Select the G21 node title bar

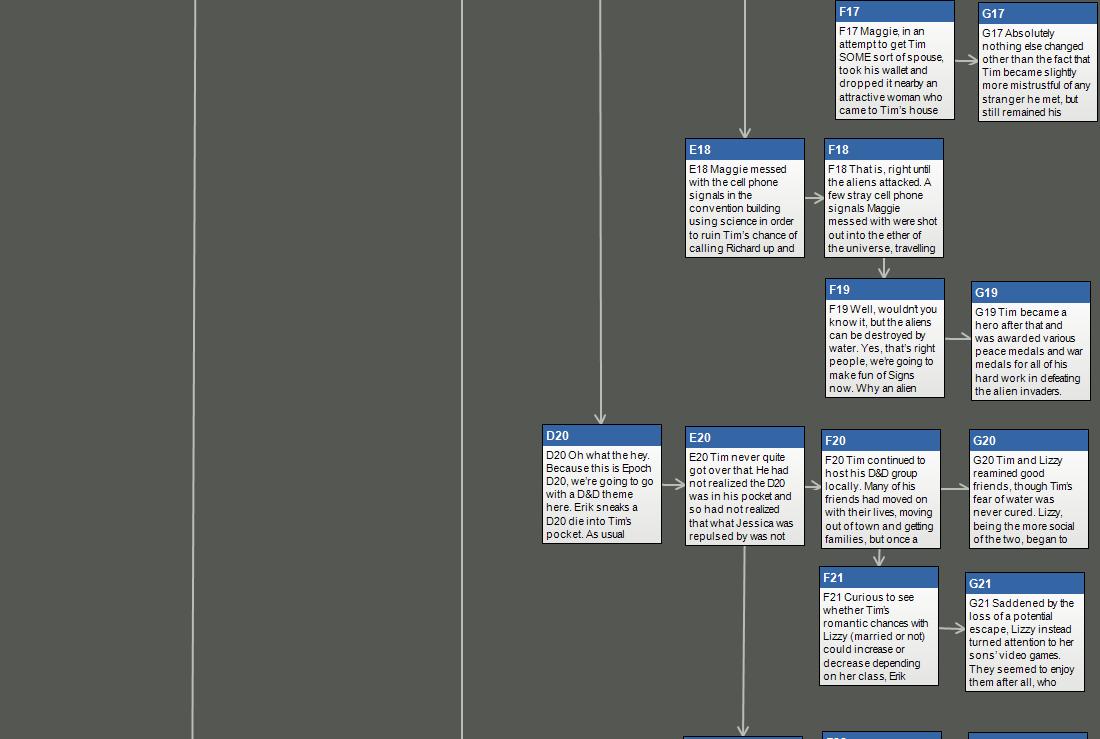point(1025,584)
